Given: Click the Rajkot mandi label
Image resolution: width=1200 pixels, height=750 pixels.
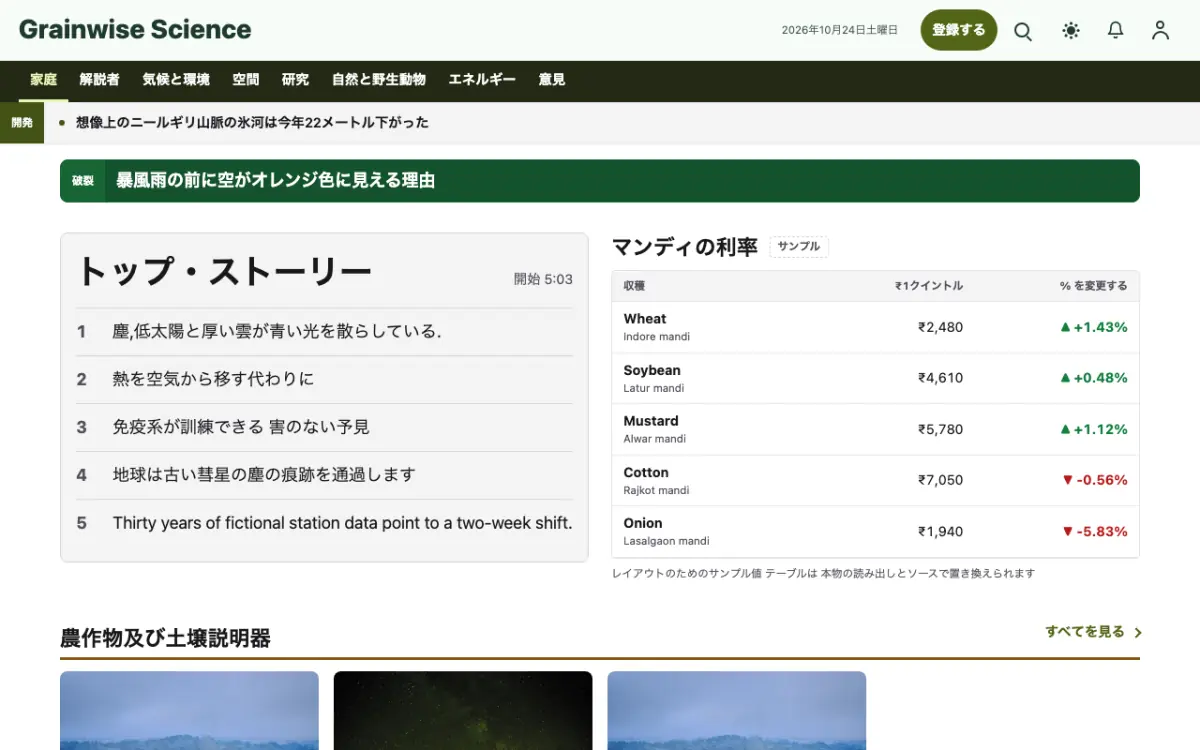Looking at the screenshot, I should pyautogui.click(x=656, y=490).
